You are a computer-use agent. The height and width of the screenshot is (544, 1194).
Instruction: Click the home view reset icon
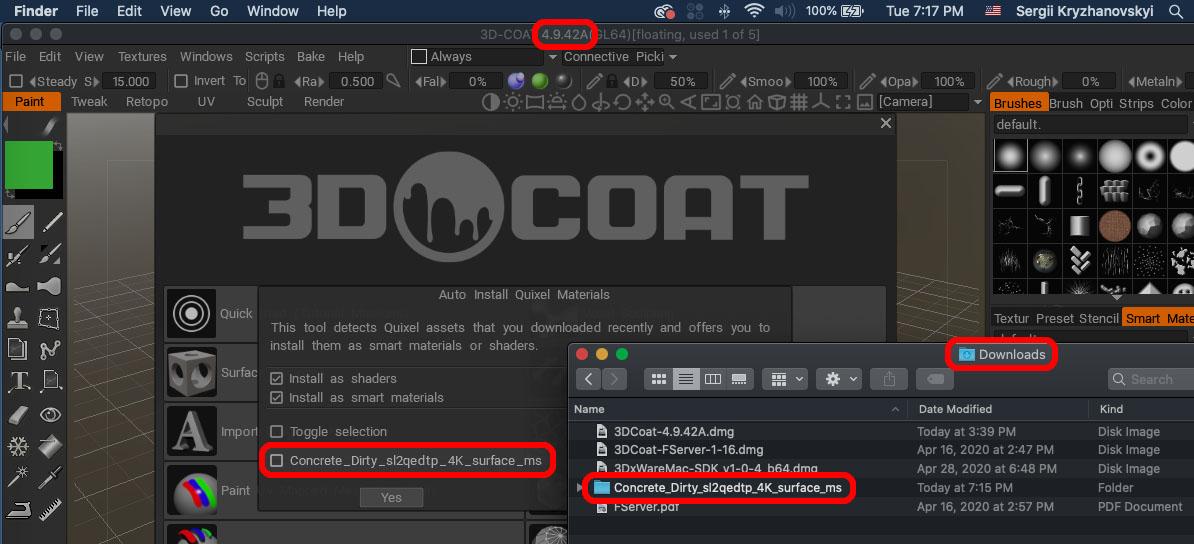755,102
